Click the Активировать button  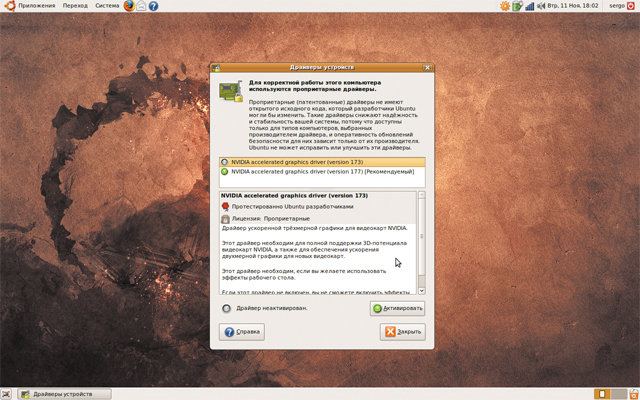coord(397,309)
